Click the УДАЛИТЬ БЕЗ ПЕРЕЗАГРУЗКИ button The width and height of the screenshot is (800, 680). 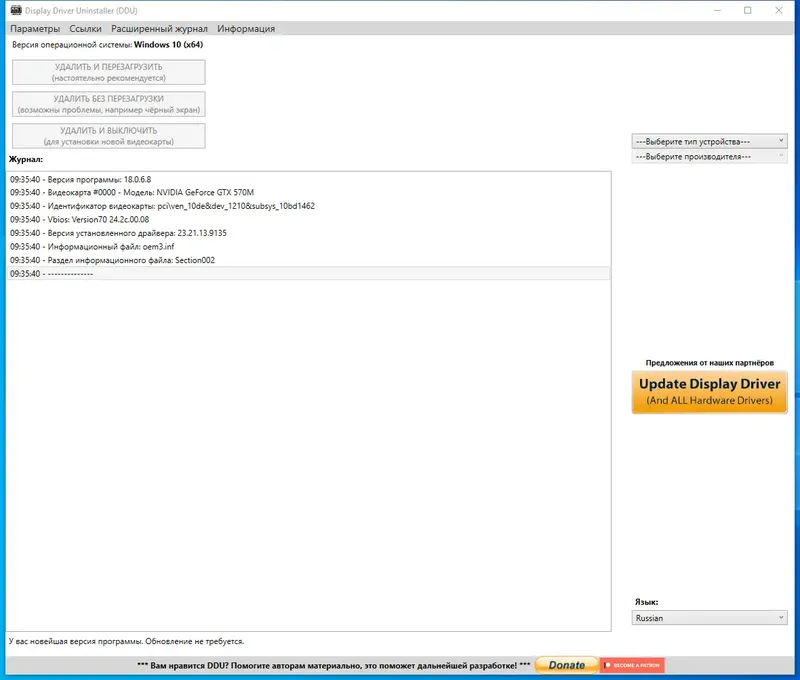pos(107,104)
